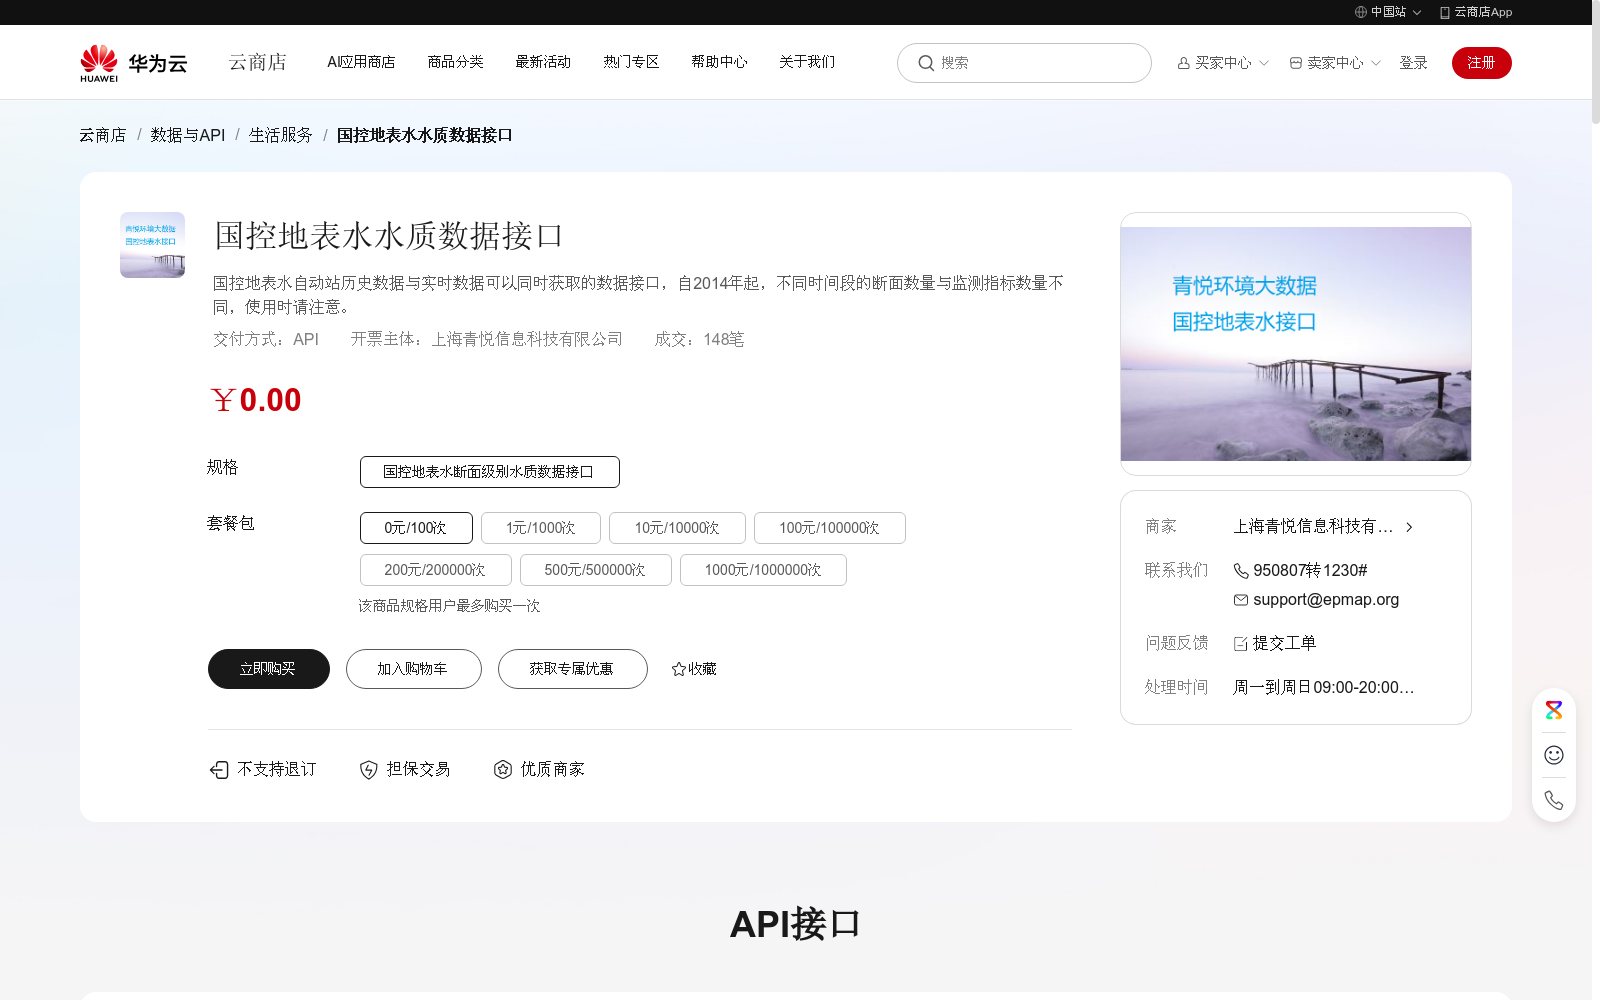Click the 获取专属优惠 button
Screen dimensions: 1600x1000
(x=573, y=669)
